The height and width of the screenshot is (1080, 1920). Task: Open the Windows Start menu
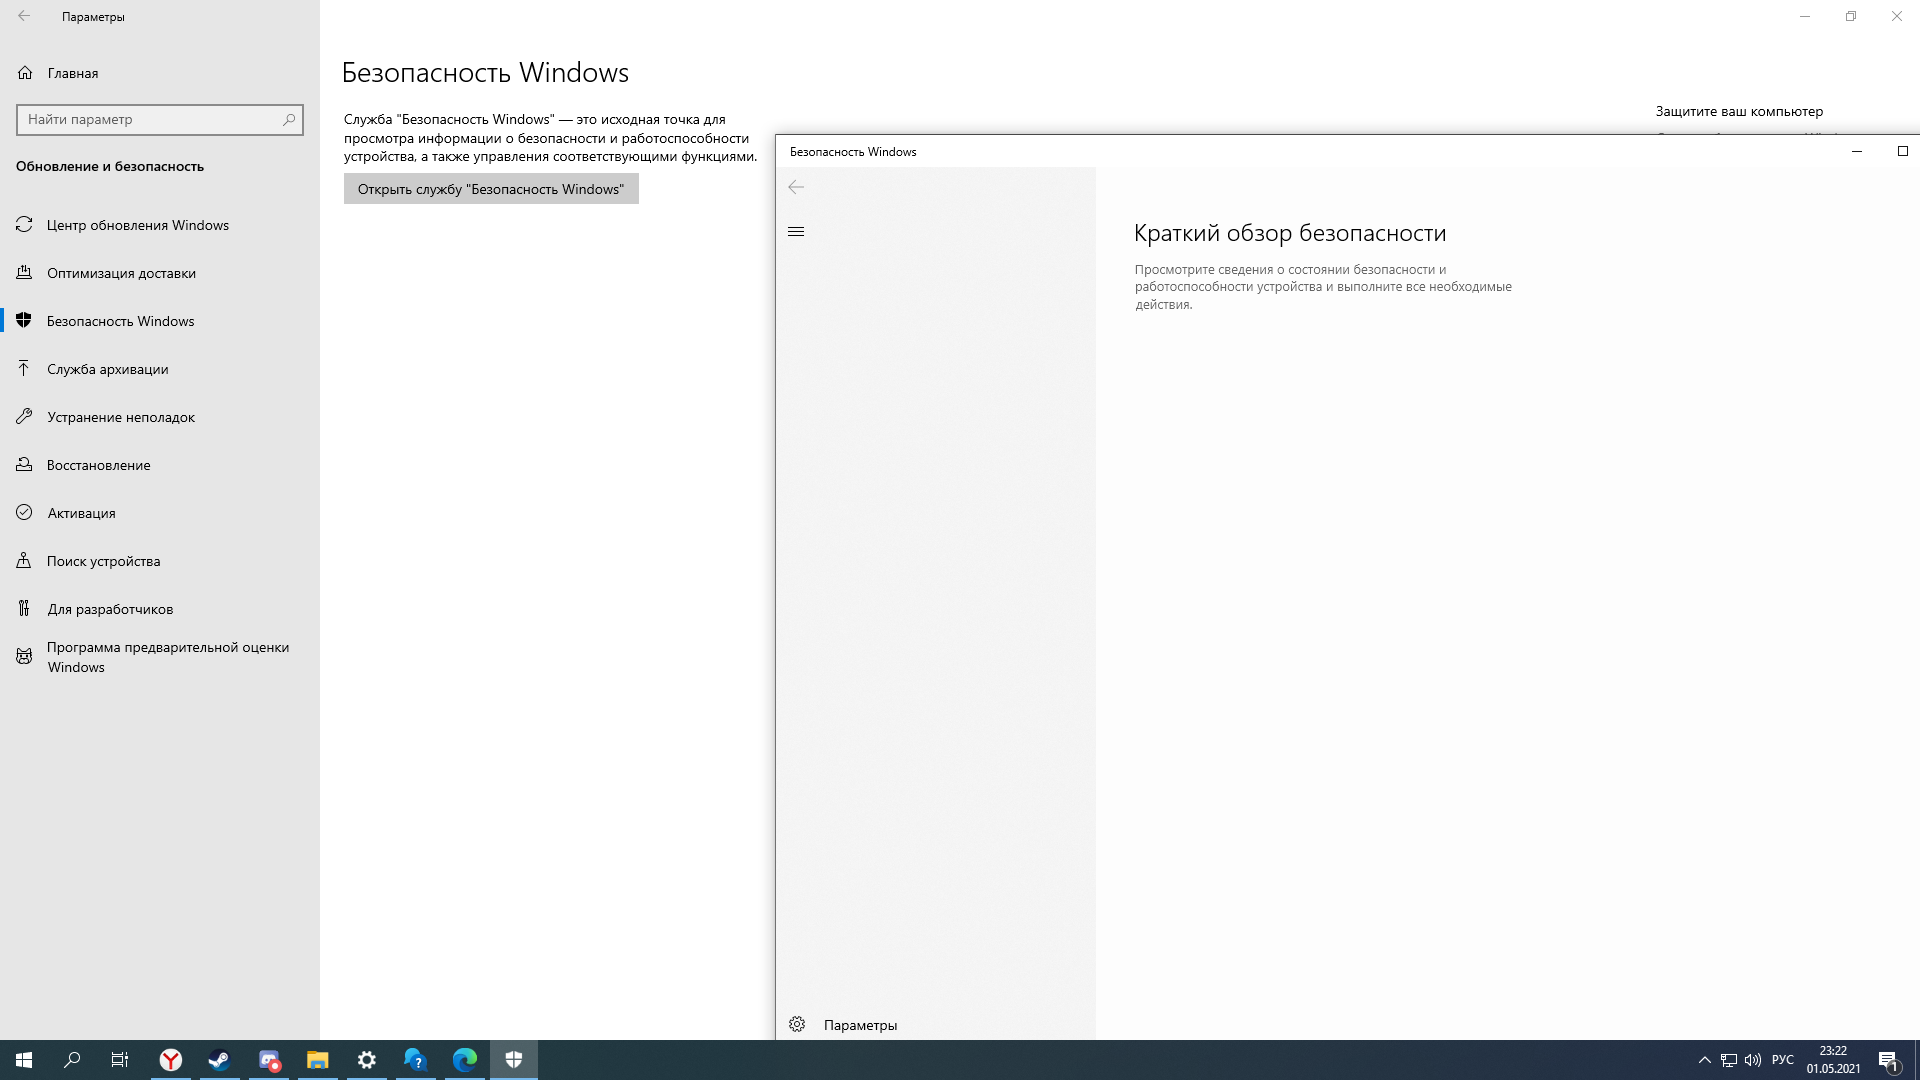[x=24, y=1060]
